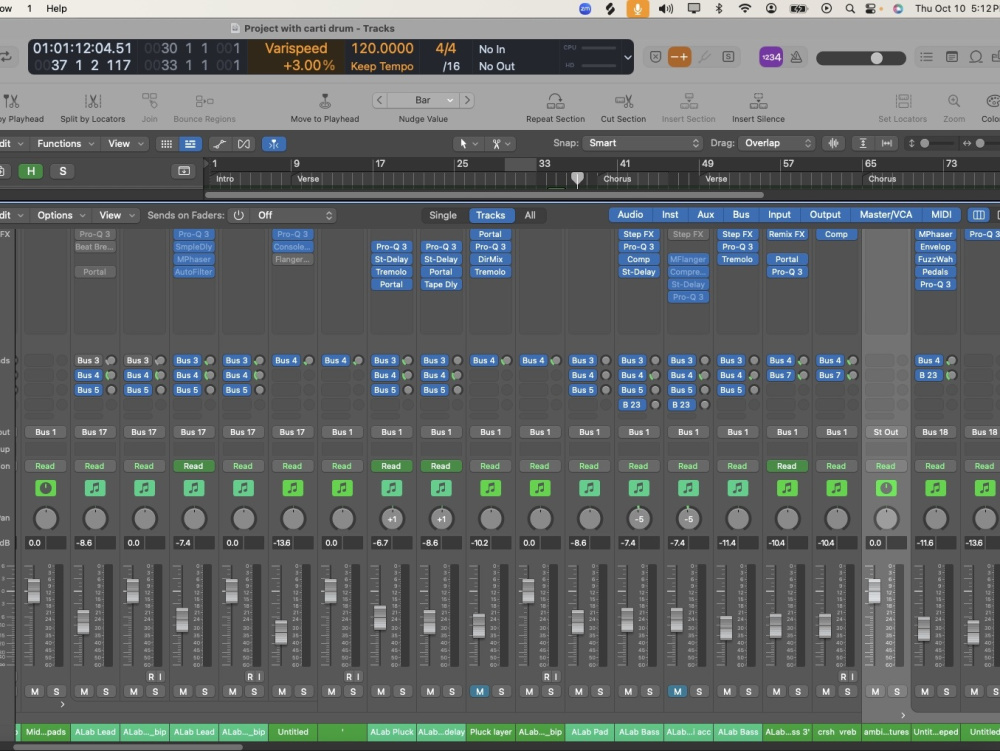Select the Single mixer view tab
The width and height of the screenshot is (1000, 751).
[443, 215]
